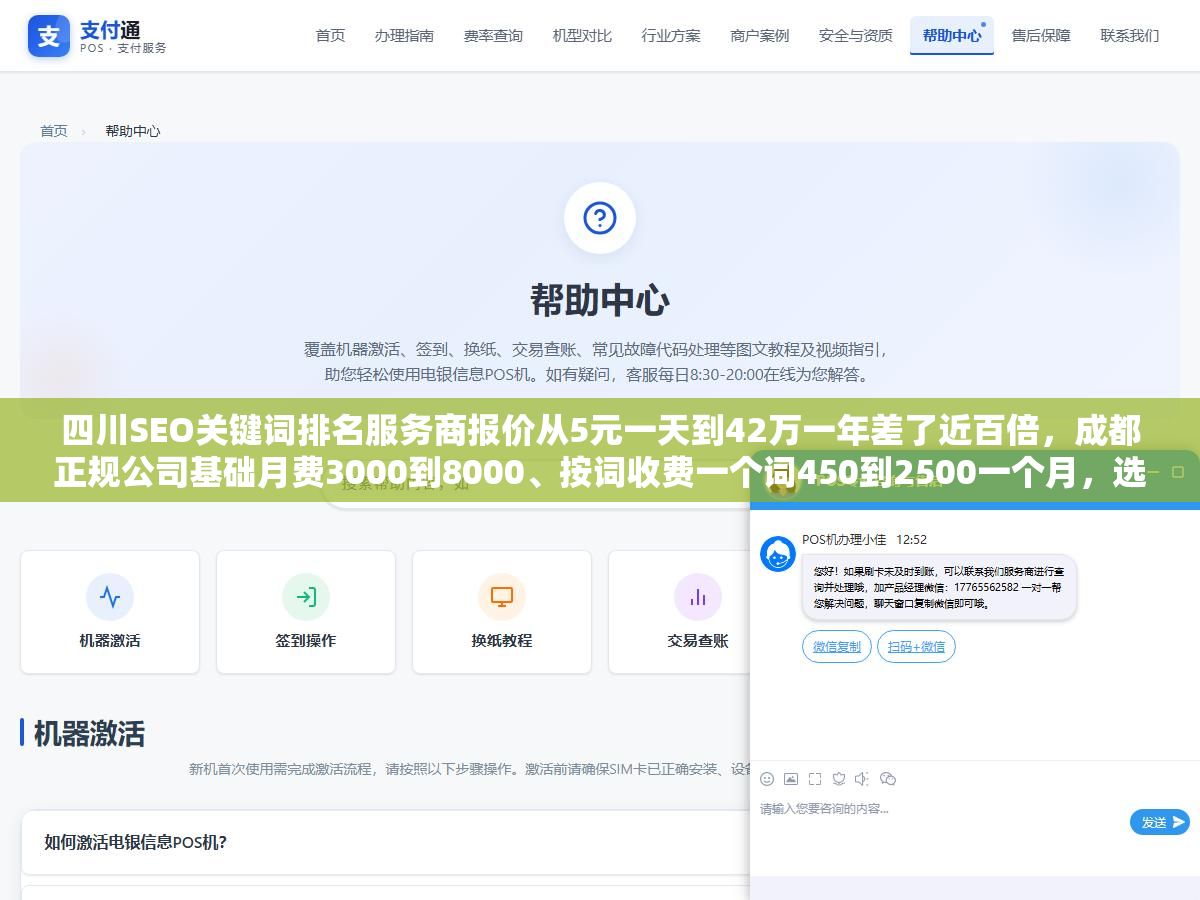Select 帮助中心 navigation tab

pos(952,35)
